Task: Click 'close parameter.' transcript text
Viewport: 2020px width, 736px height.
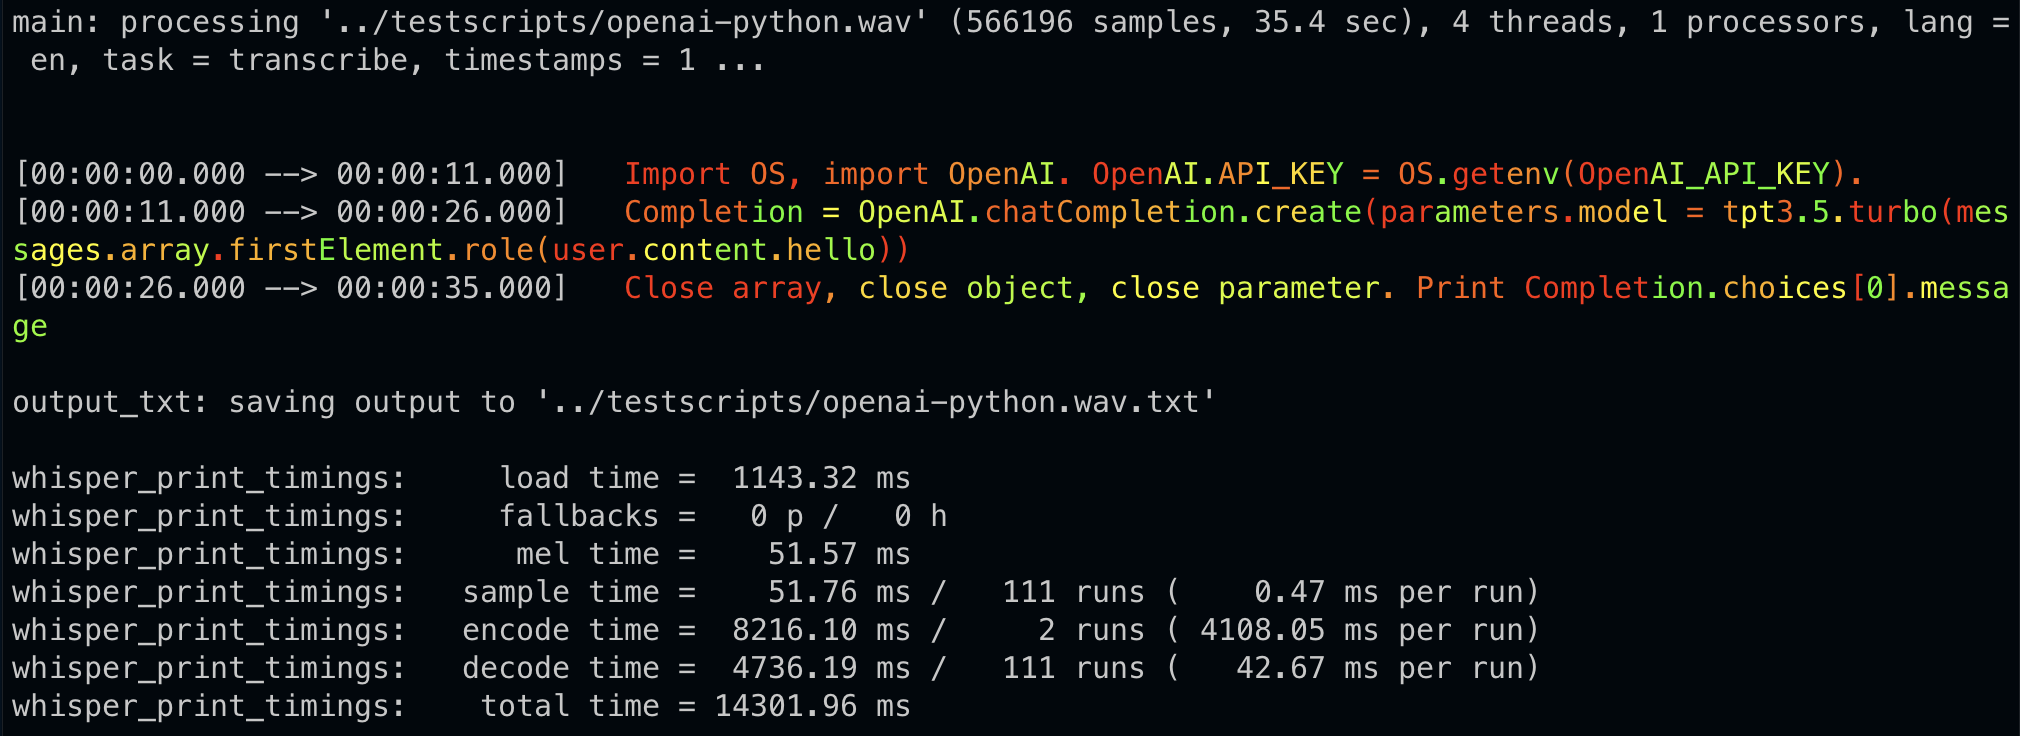Action: pyautogui.click(x=1253, y=288)
